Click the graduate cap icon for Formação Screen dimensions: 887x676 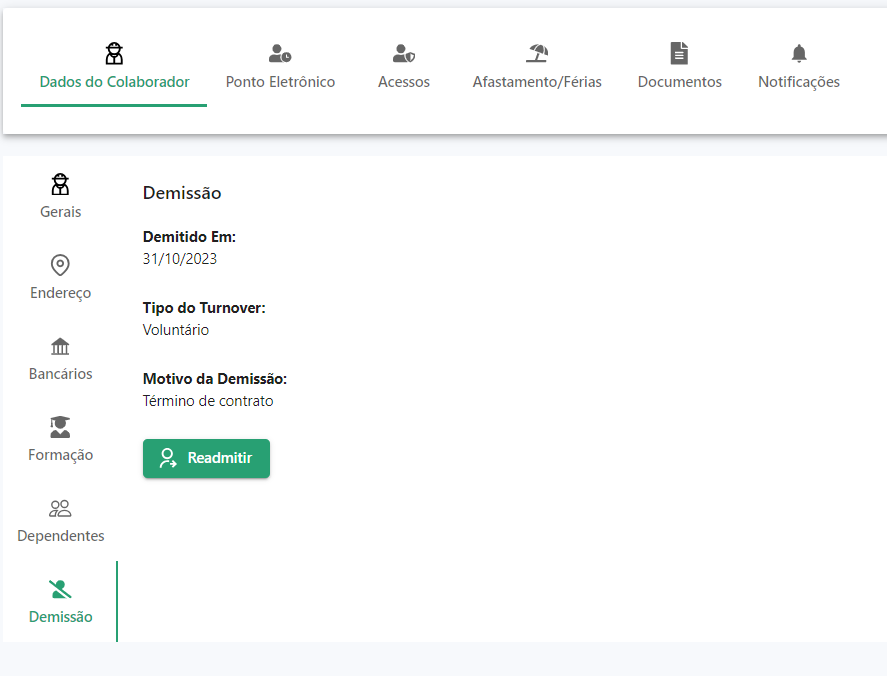pyautogui.click(x=60, y=427)
